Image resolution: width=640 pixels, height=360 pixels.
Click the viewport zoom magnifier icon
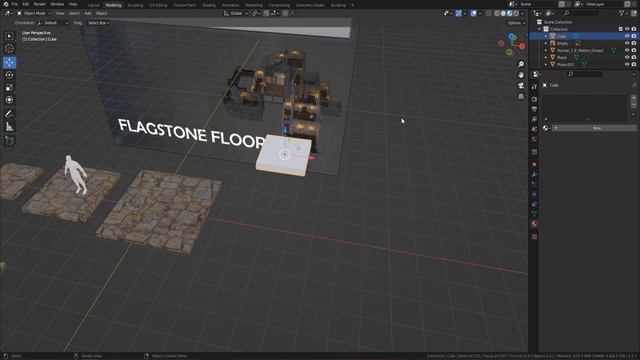click(521, 64)
